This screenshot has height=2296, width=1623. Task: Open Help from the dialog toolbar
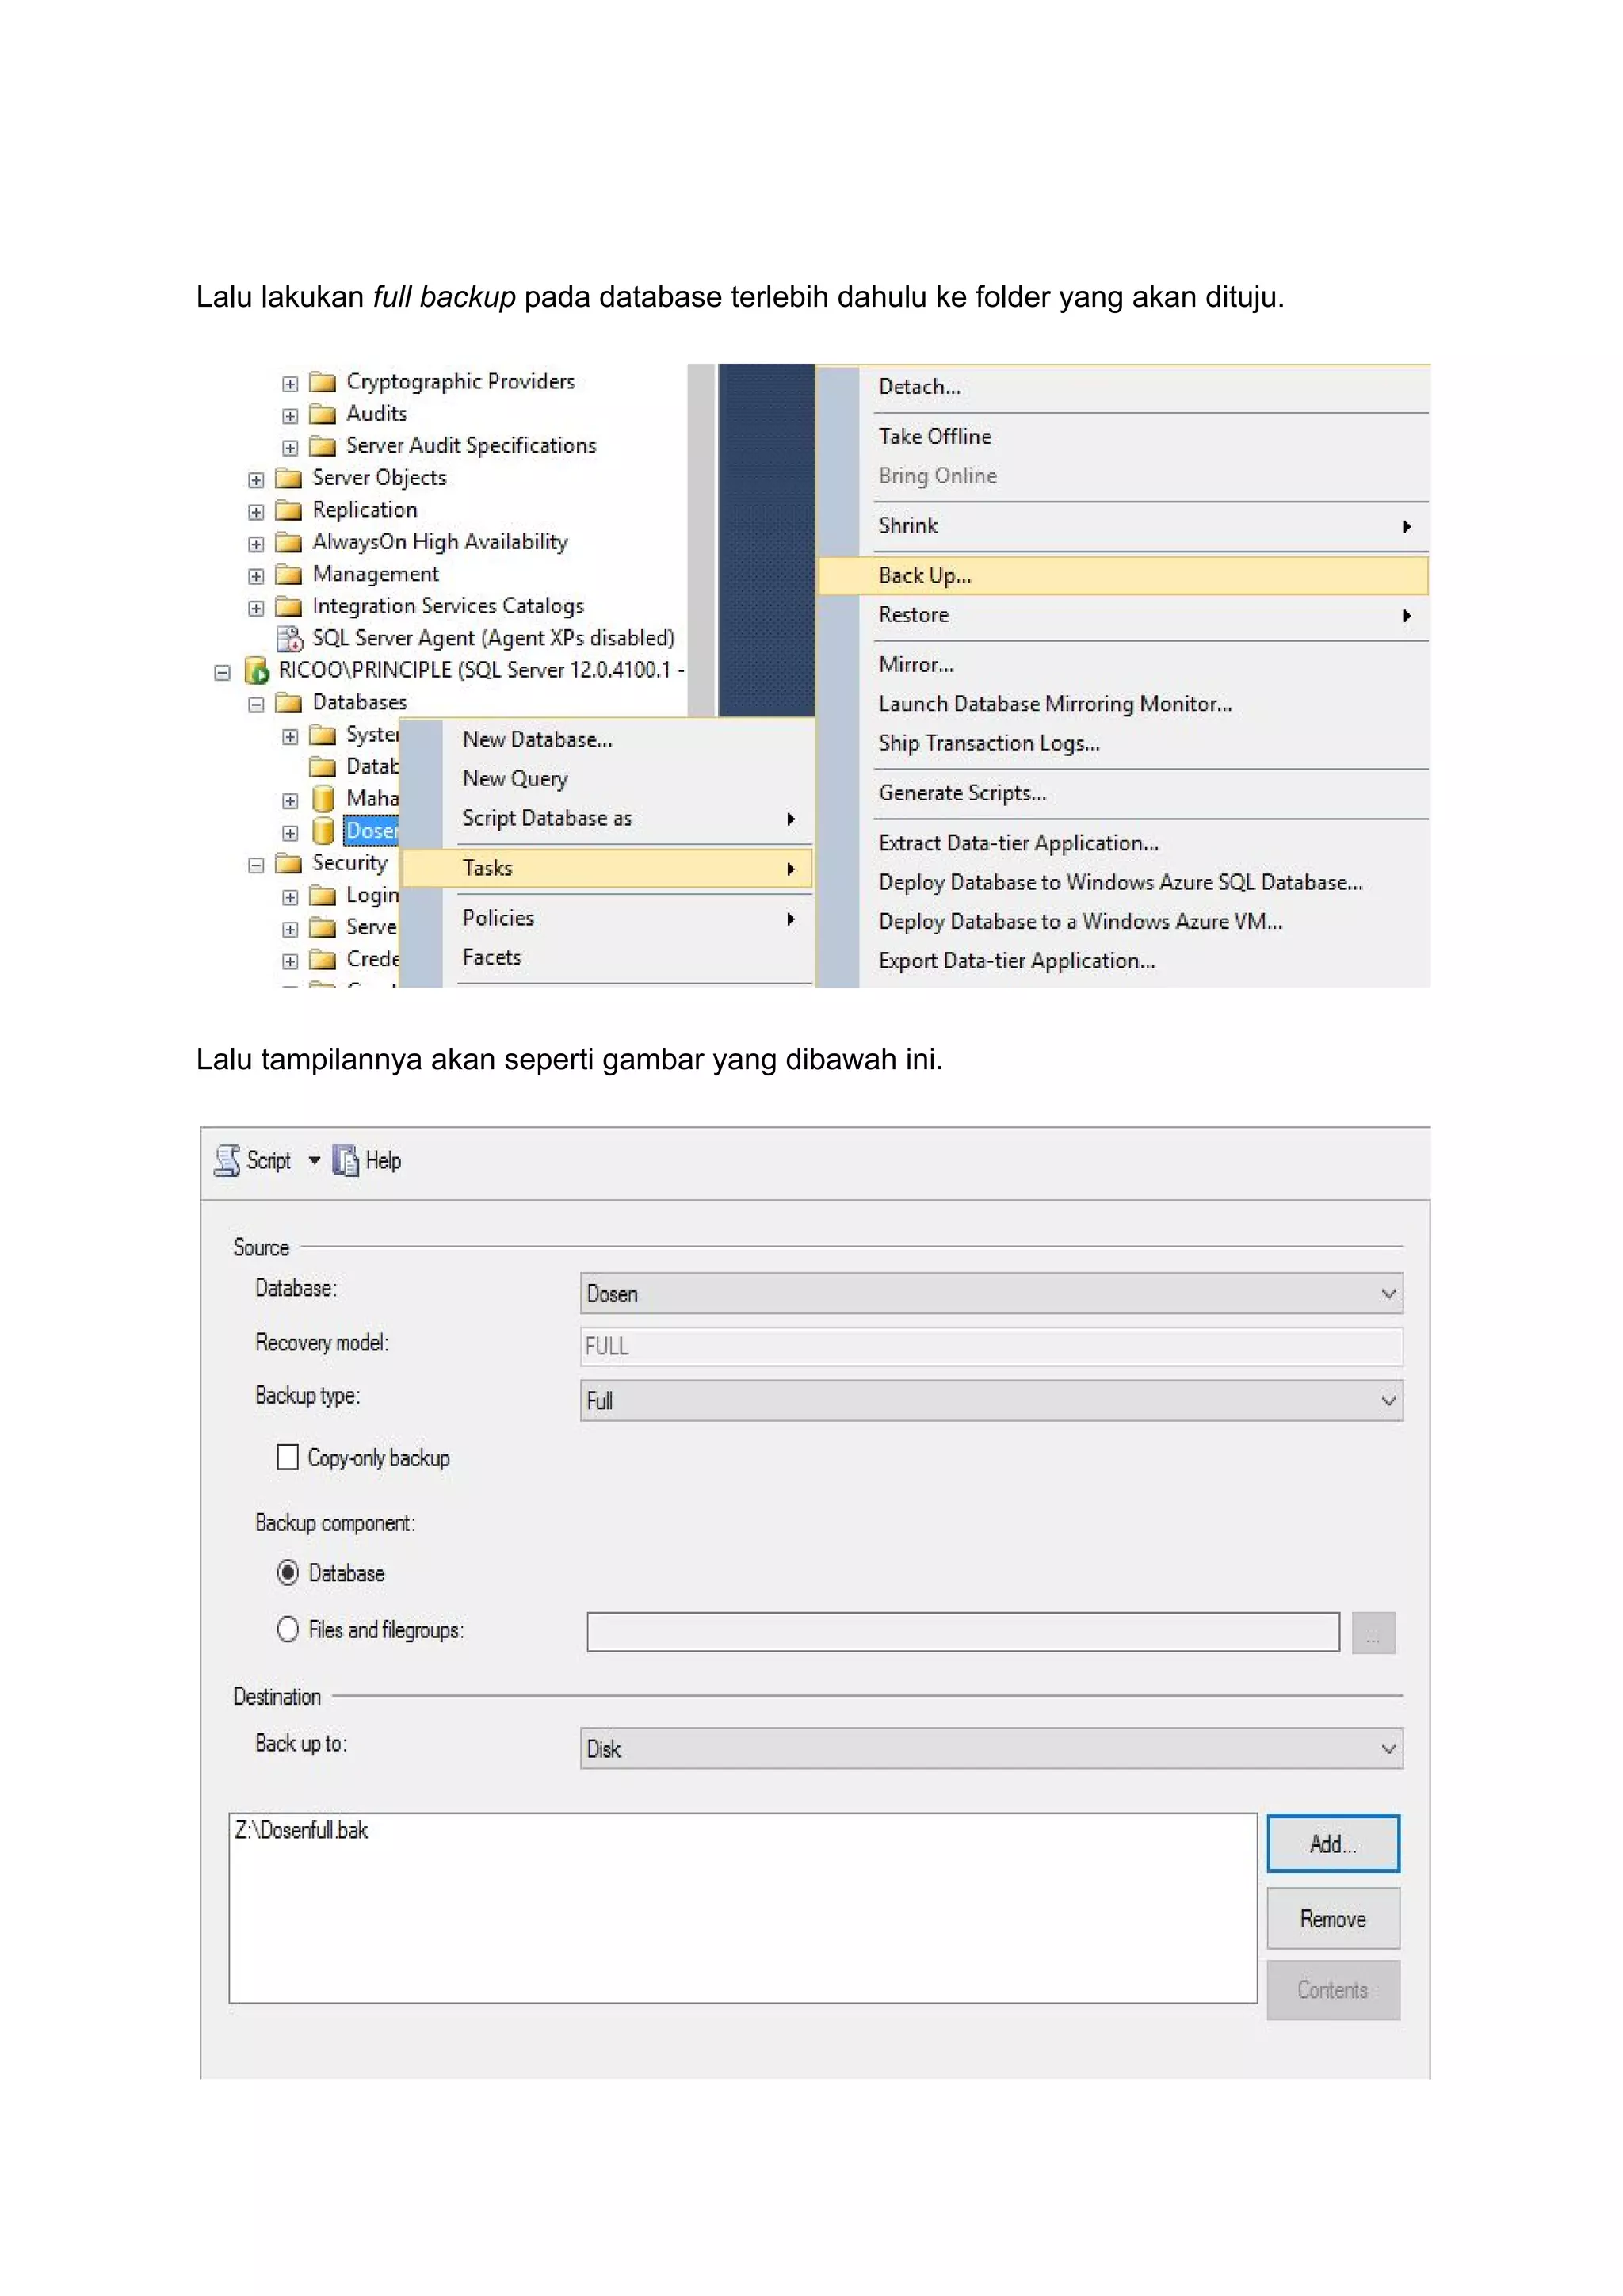tap(367, 1160)
